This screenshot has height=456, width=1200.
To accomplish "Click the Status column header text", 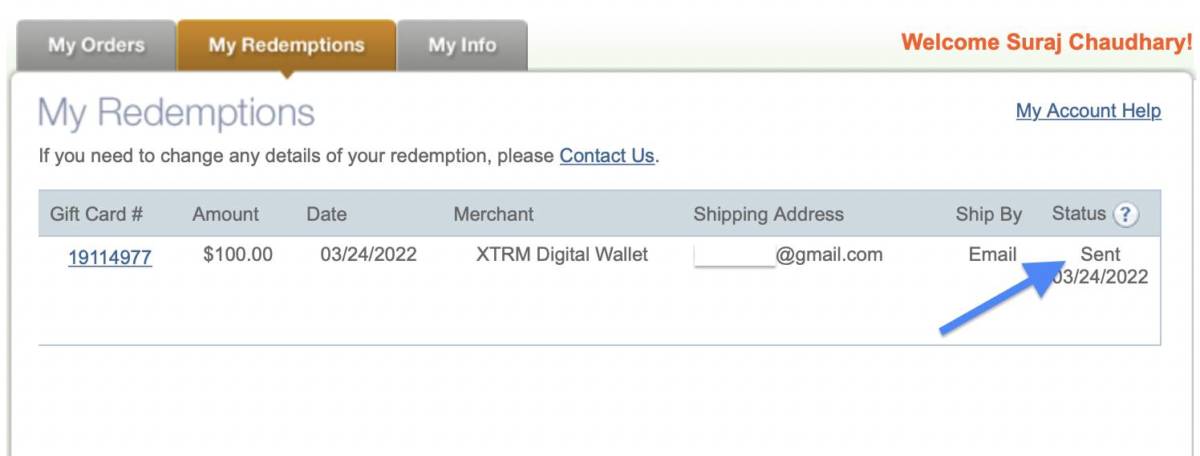I will tap(1078, 213).
